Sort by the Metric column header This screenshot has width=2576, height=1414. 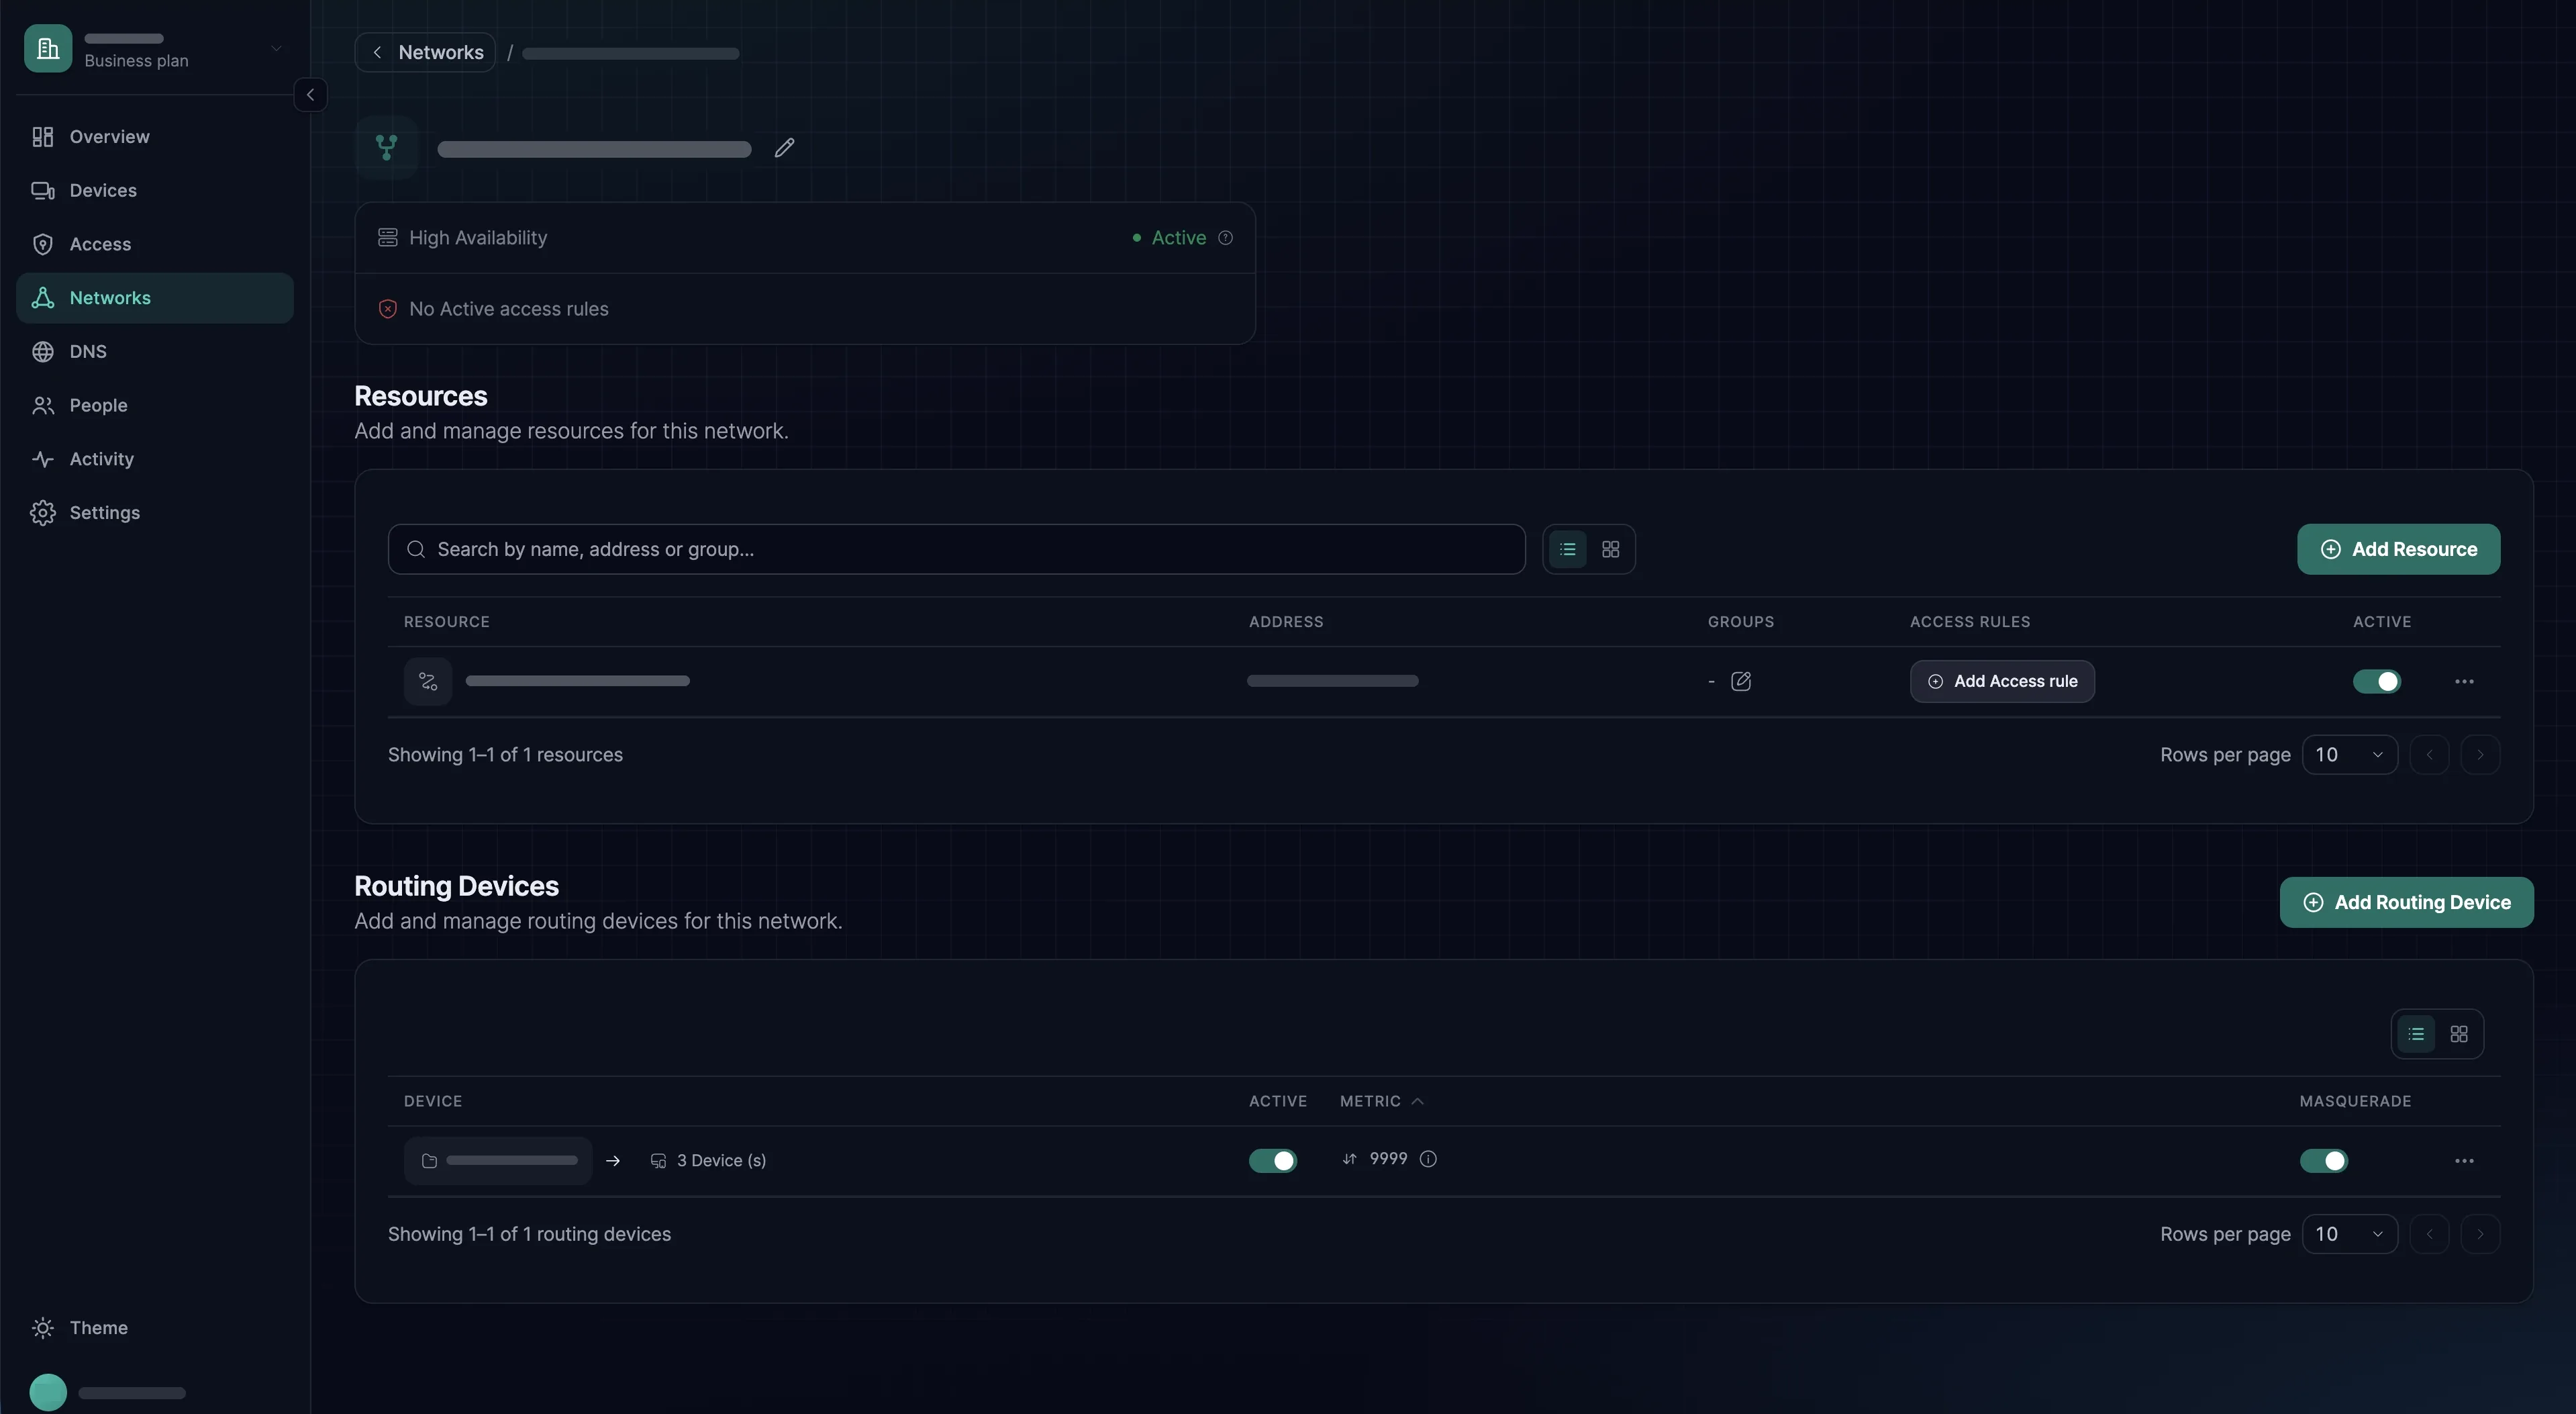1381,1101
